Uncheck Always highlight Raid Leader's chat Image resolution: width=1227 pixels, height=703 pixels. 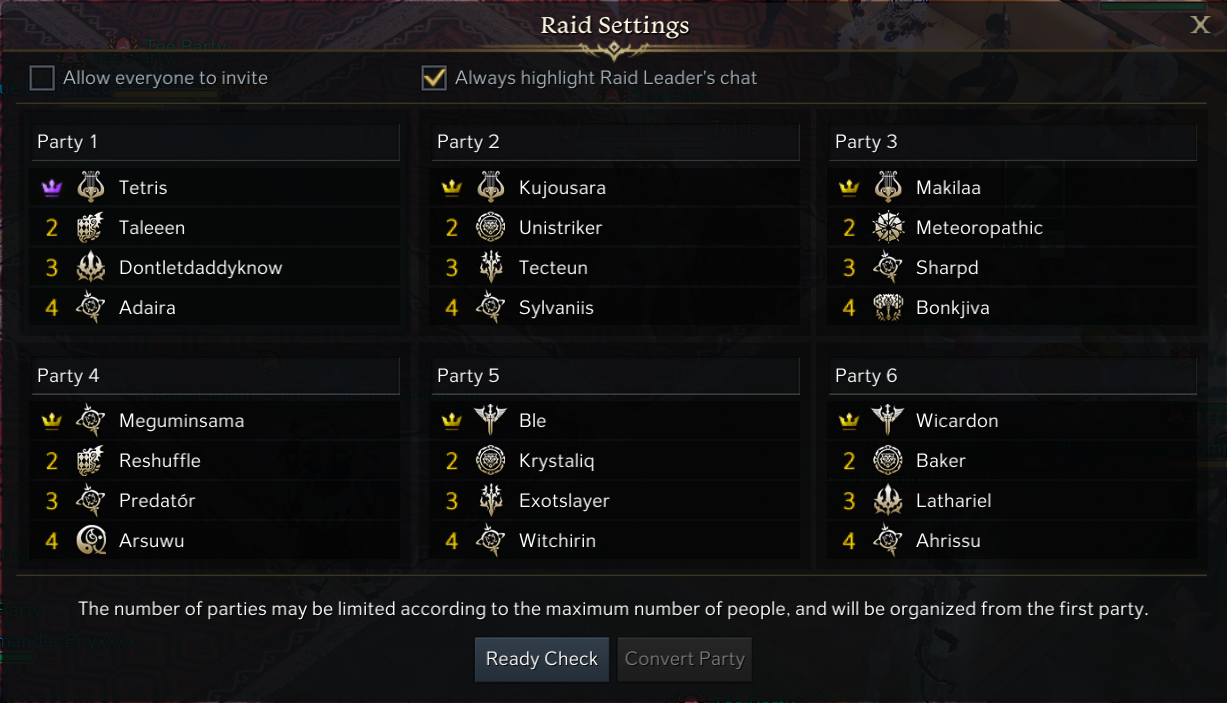pyautogui.click(x=434, y=78)
